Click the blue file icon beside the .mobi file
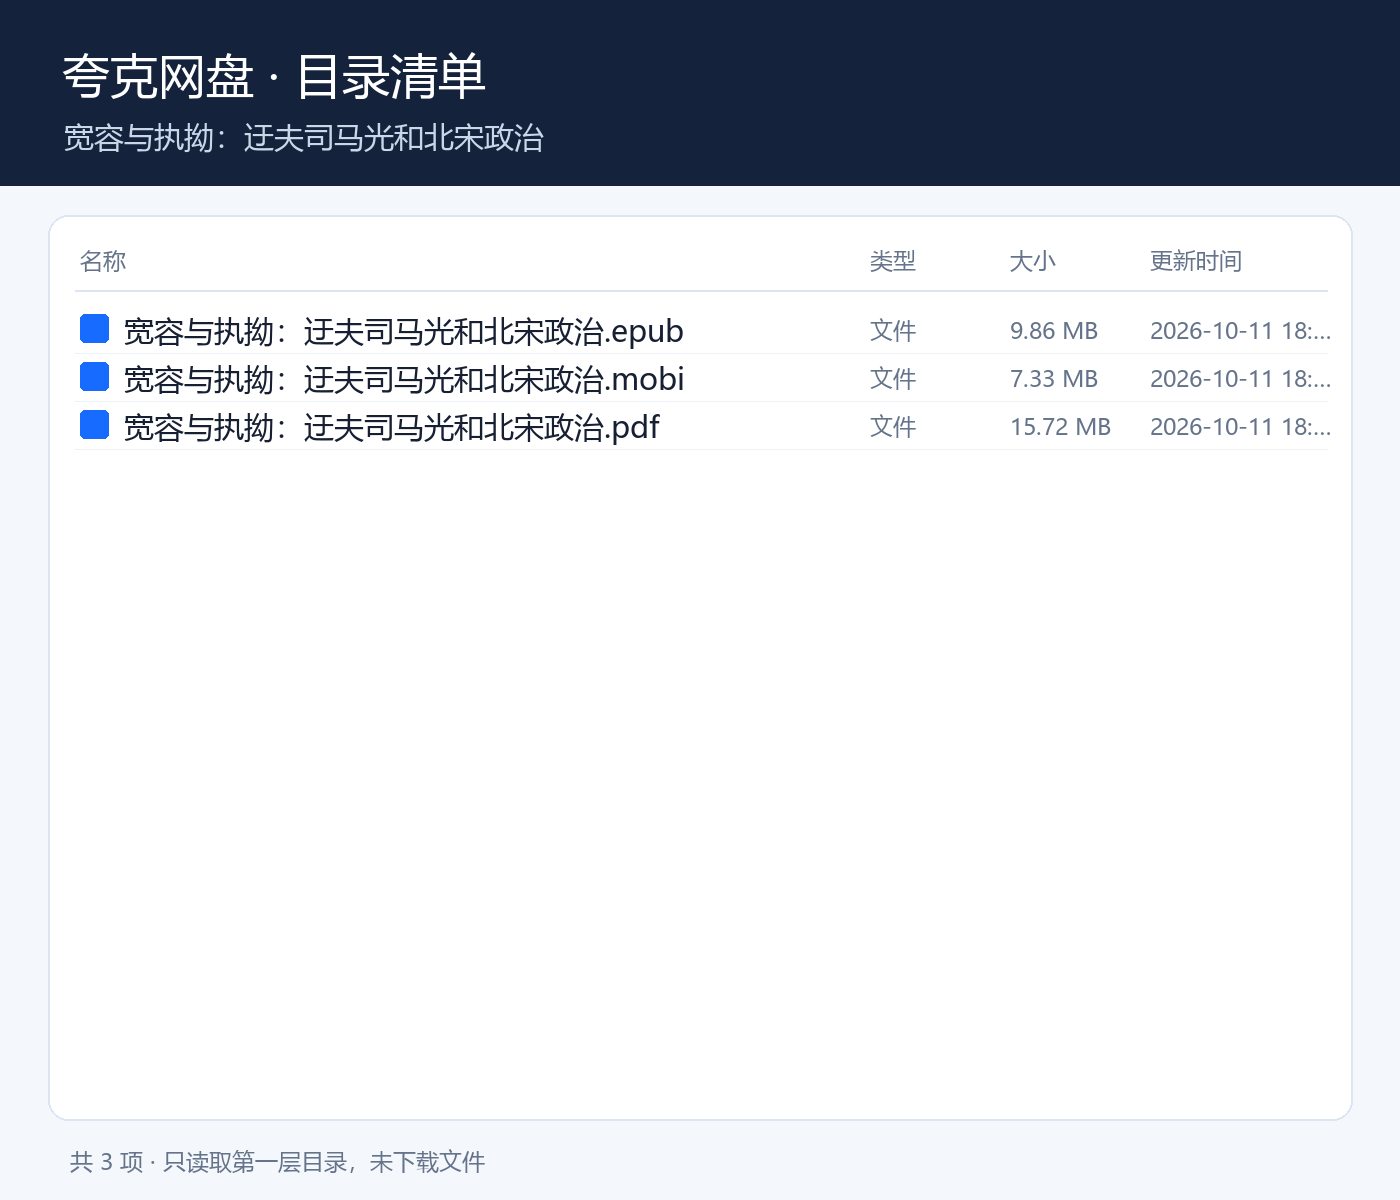 tap(94, 377)
